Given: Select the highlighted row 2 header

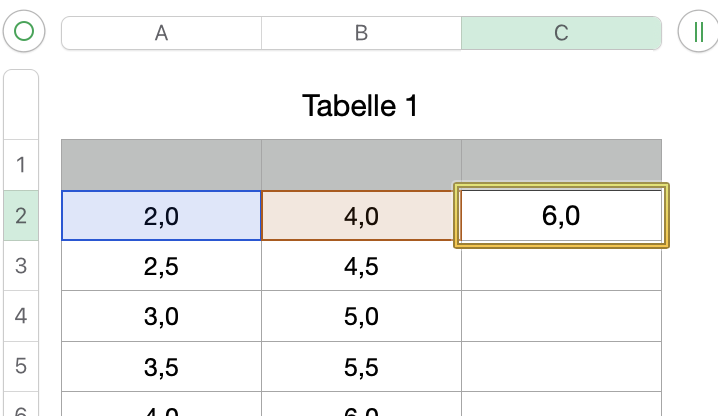Looking at the screenshot, I should pyautogui.click(x=21, y=216).
